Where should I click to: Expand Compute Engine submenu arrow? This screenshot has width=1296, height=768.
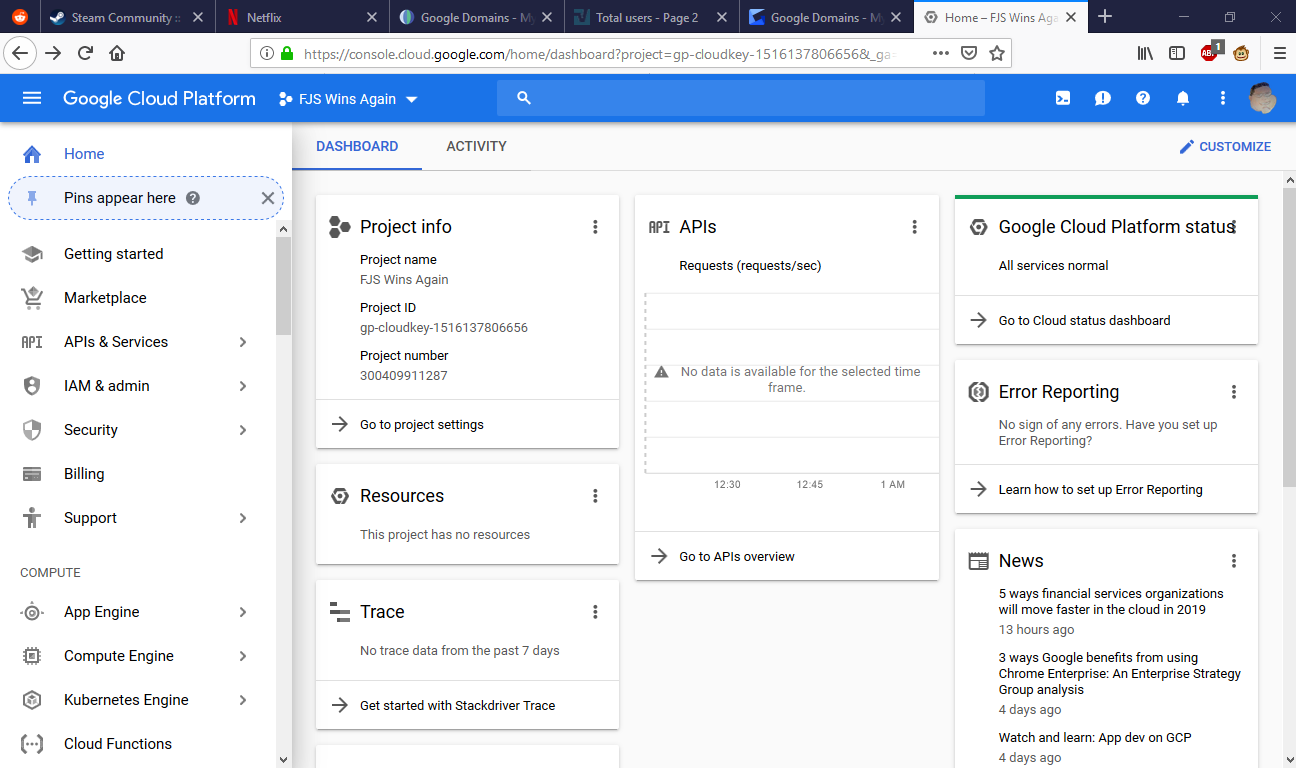[x=243, y=656]
